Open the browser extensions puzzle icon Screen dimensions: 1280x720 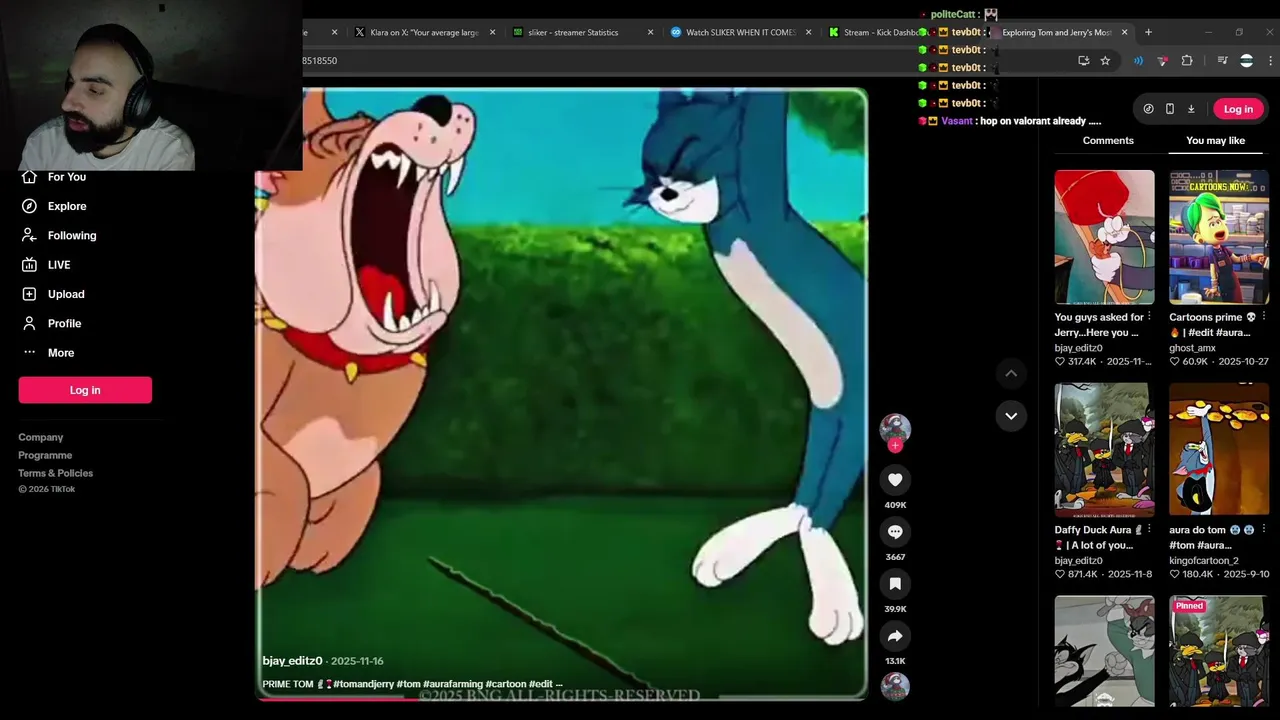coord(1187,61)
